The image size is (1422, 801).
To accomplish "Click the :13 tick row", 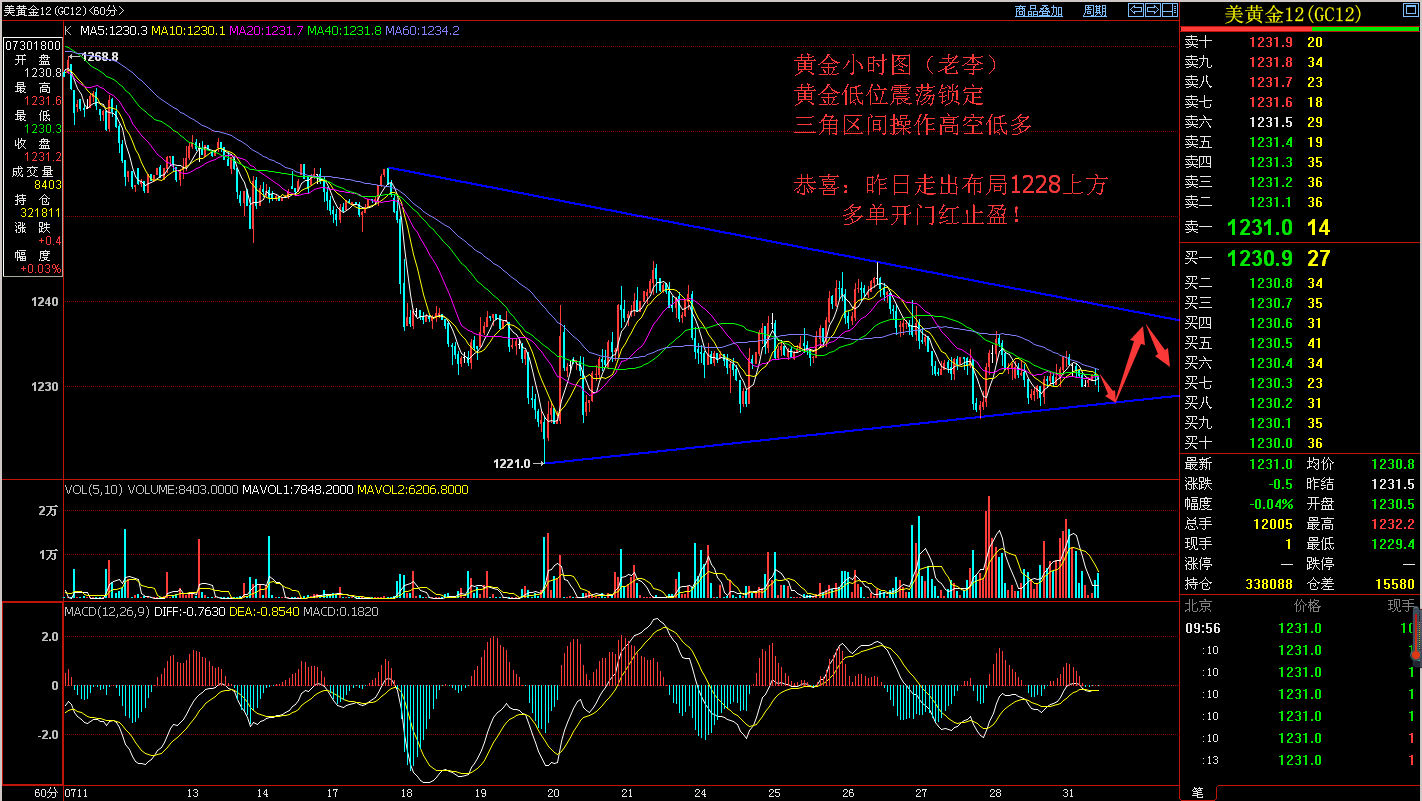I will pos(1300,760).
